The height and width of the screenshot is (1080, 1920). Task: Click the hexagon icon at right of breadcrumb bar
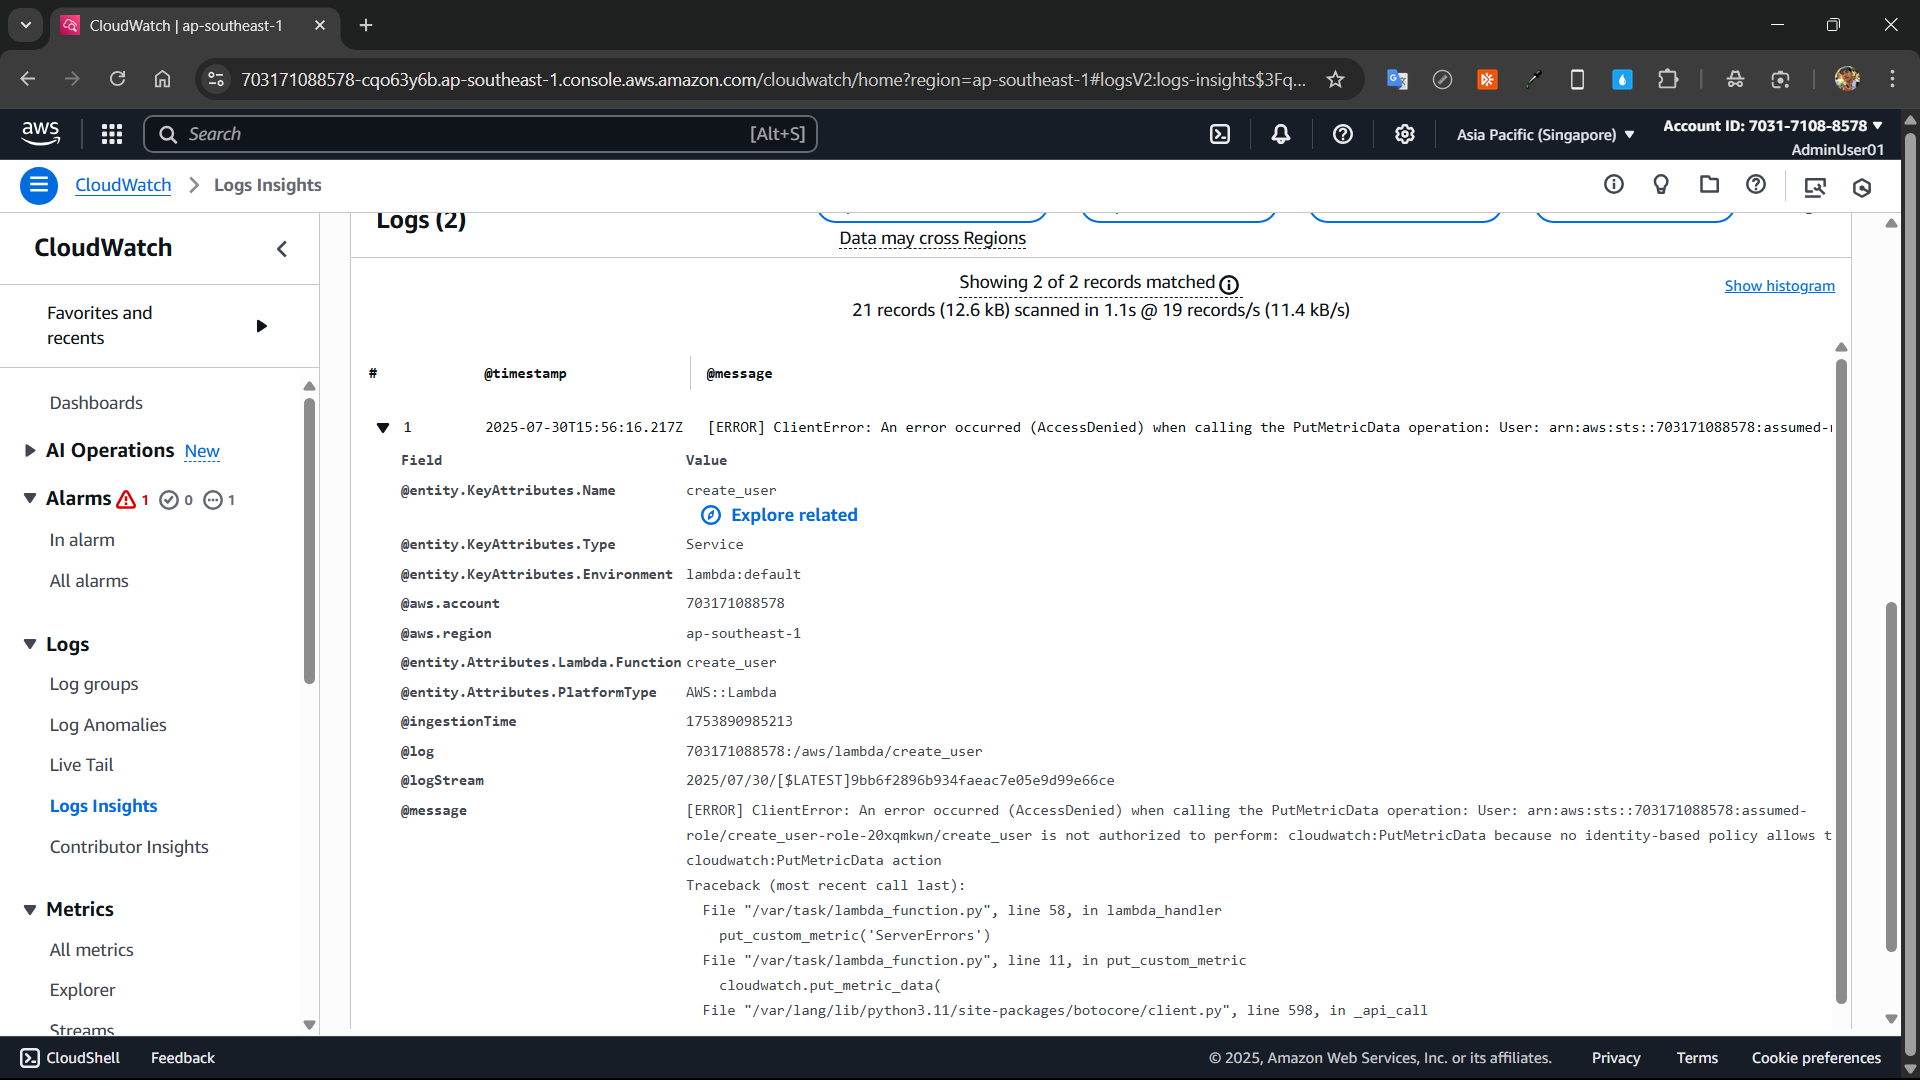(x=1862, y=187)
